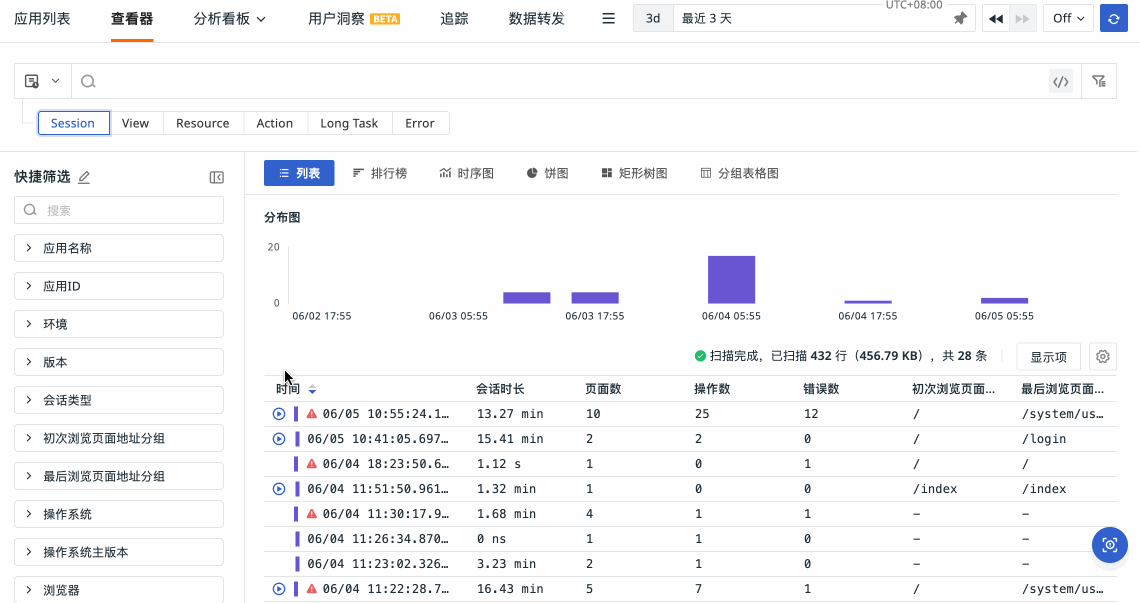Expand the 浏览器 filter
Image resolution: width=1140 pixels, height=603 pixels.
[x=119, y=590]
